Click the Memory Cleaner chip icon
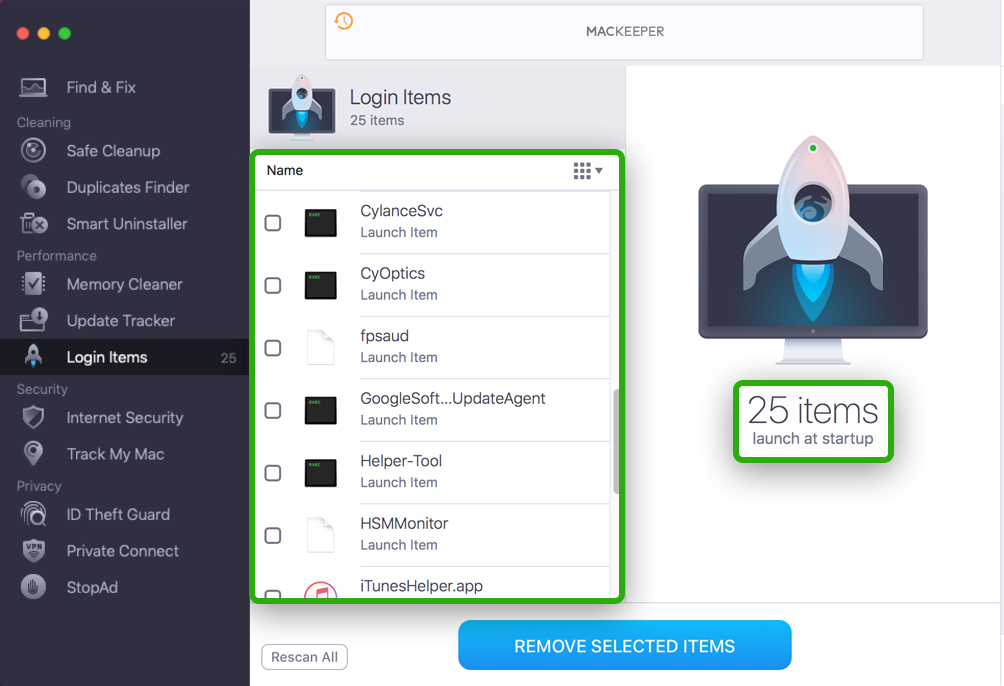Viewport: 1004px width, 686px height. click(x=33, y=284)
